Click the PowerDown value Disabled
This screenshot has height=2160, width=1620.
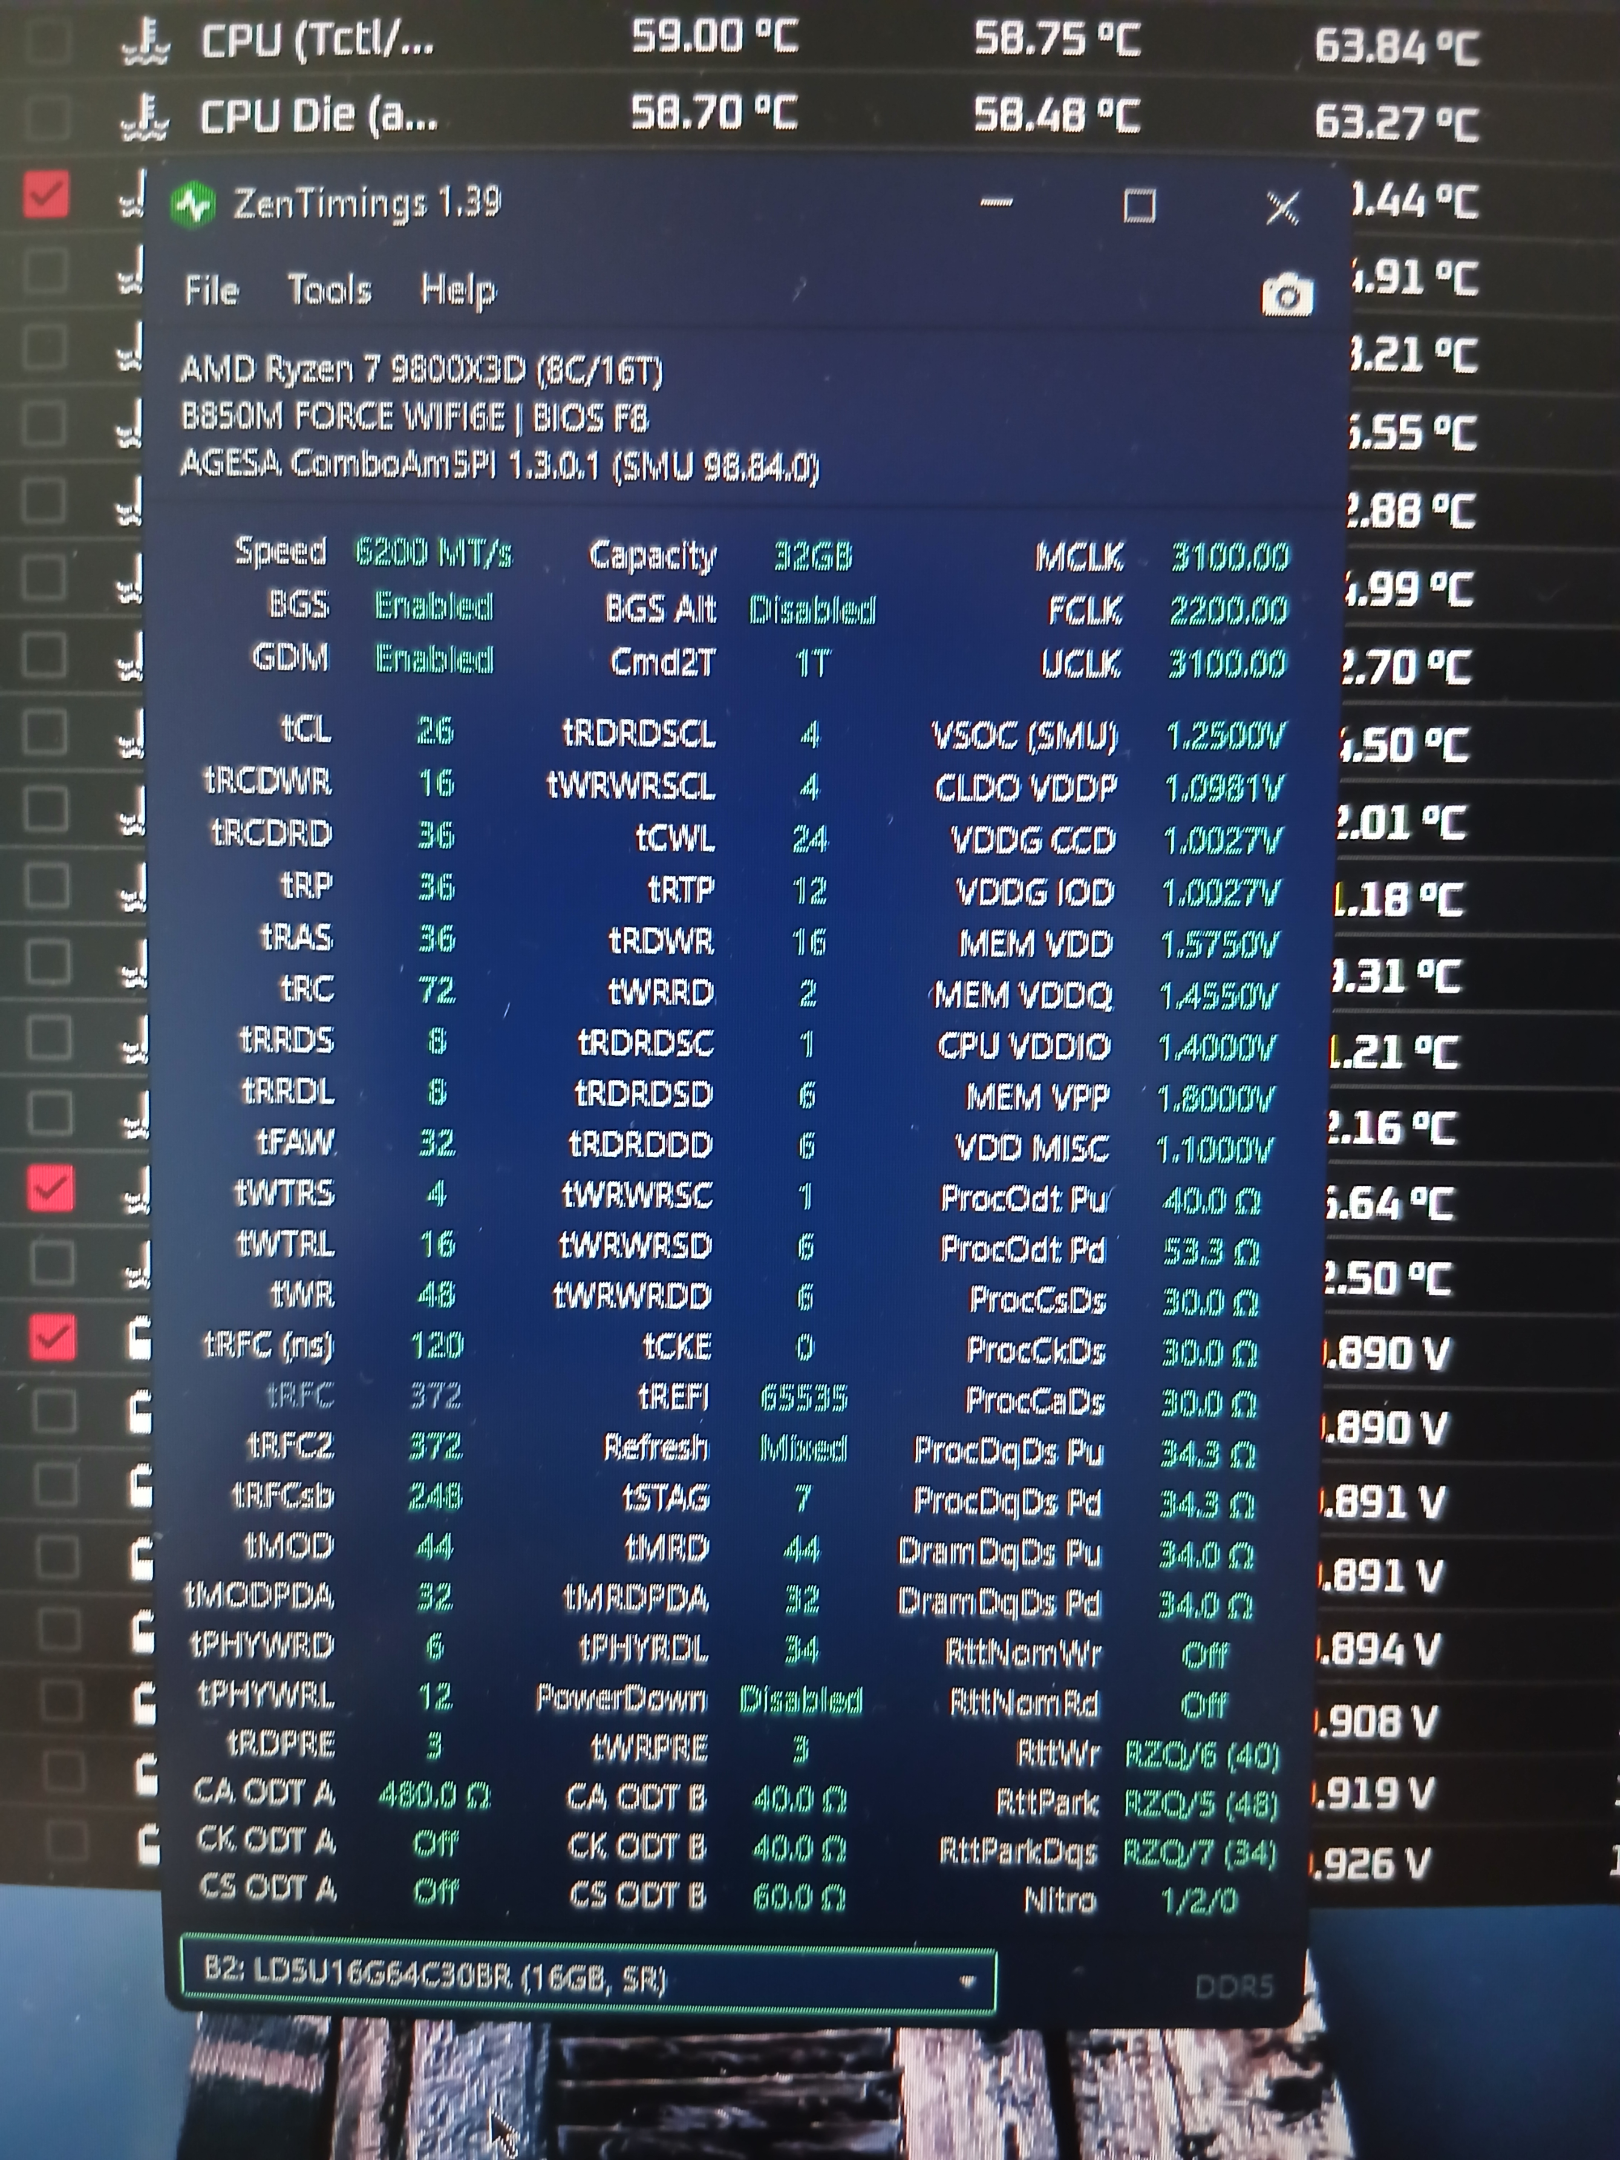(800, 1700)
